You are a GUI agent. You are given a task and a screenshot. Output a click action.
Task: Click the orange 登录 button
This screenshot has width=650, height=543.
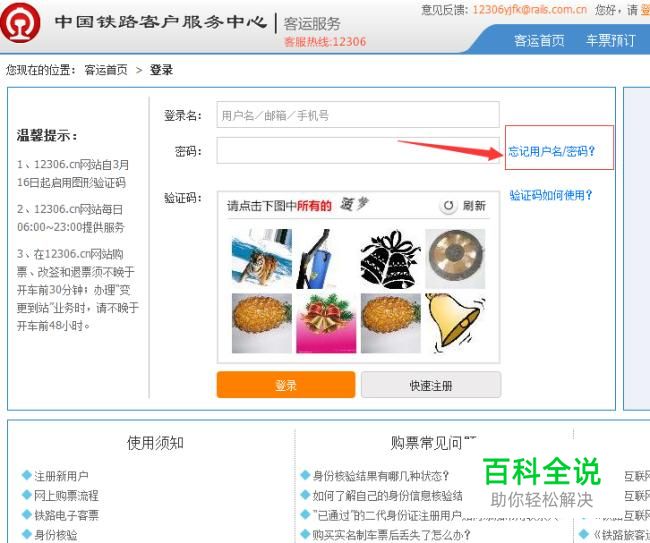tap(286, 385)
